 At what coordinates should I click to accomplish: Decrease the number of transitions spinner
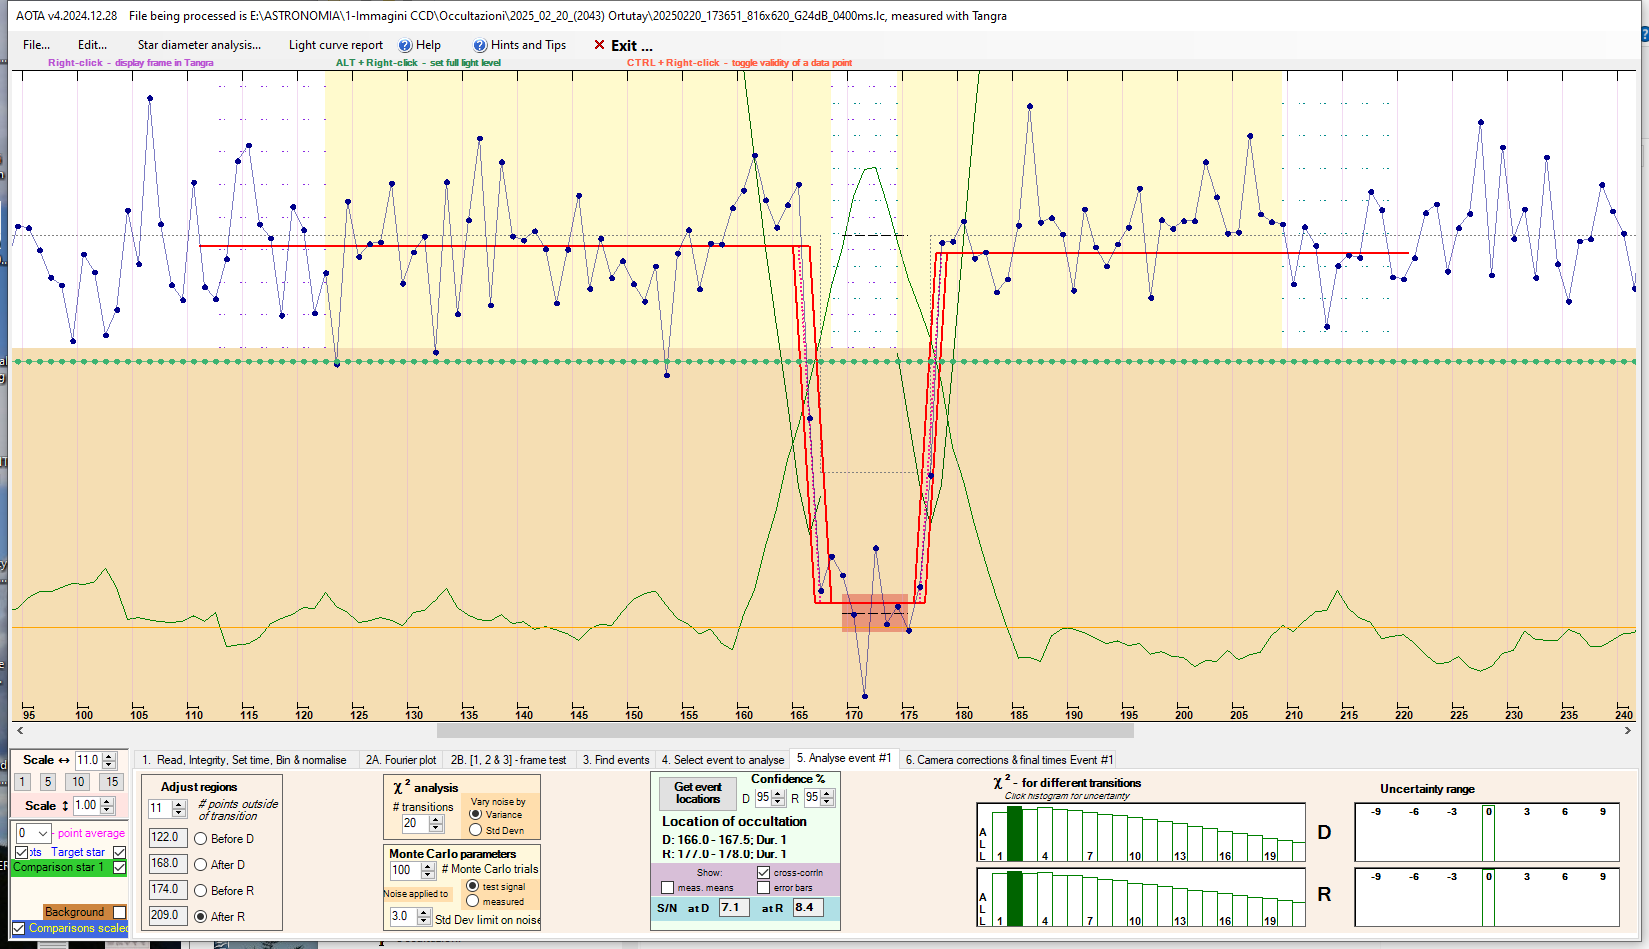(436, 828)
